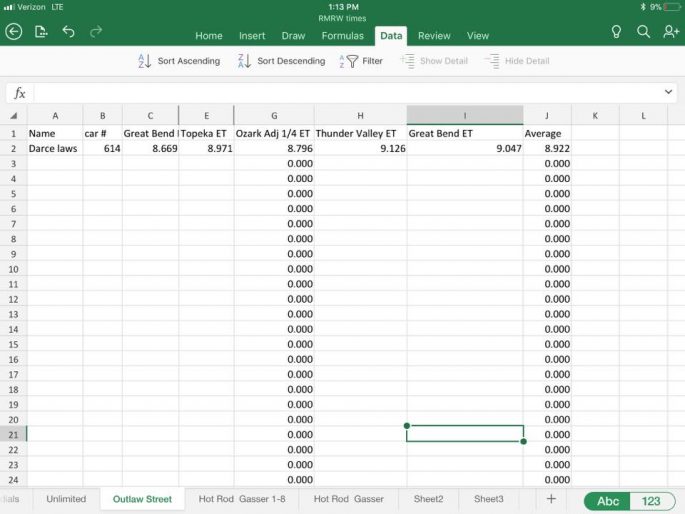Expand the formula bar chevron
The height and width of the screenshot is (514, 685).
669,92
